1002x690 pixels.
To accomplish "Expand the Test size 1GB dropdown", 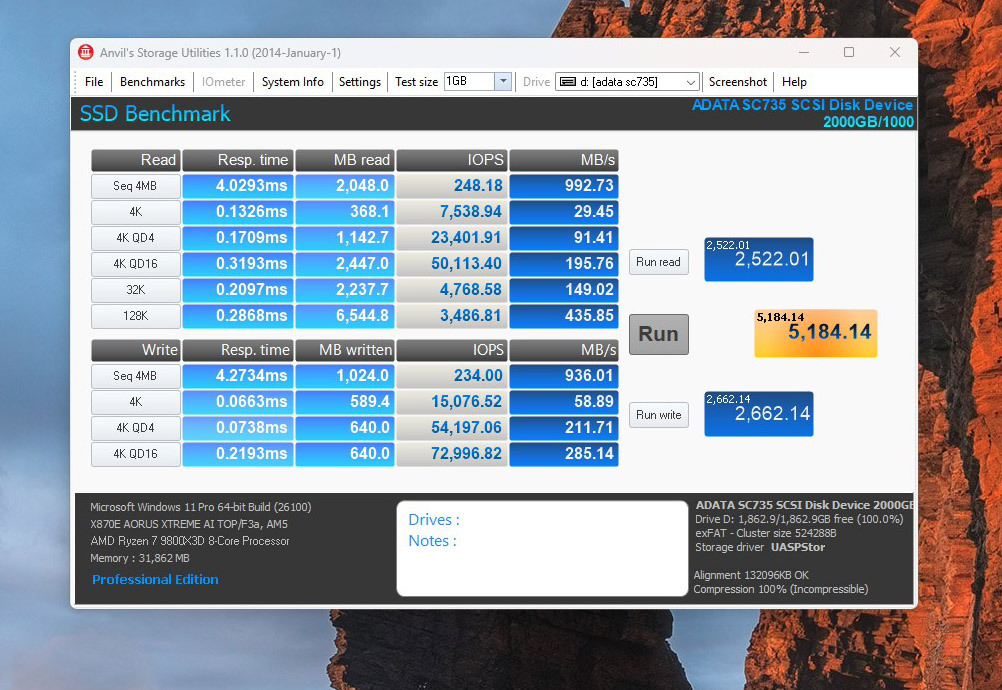I will pos(503,82).
